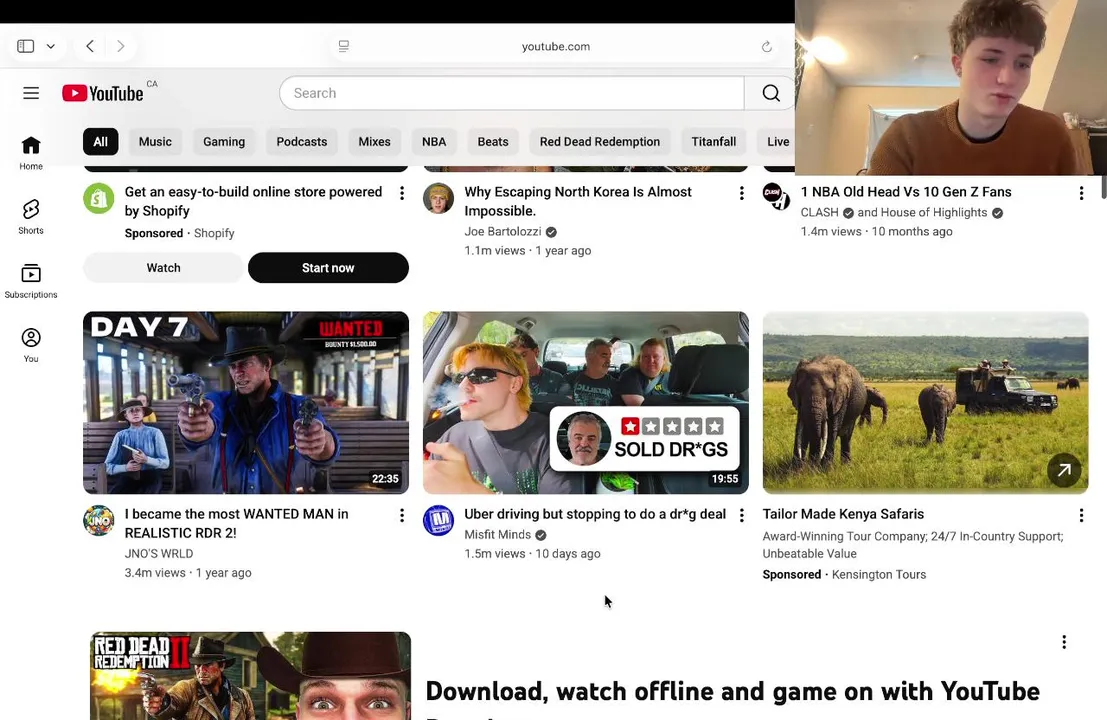1107x720 pixels.
Task: Open the You page
Action: [x=31, y=346]
